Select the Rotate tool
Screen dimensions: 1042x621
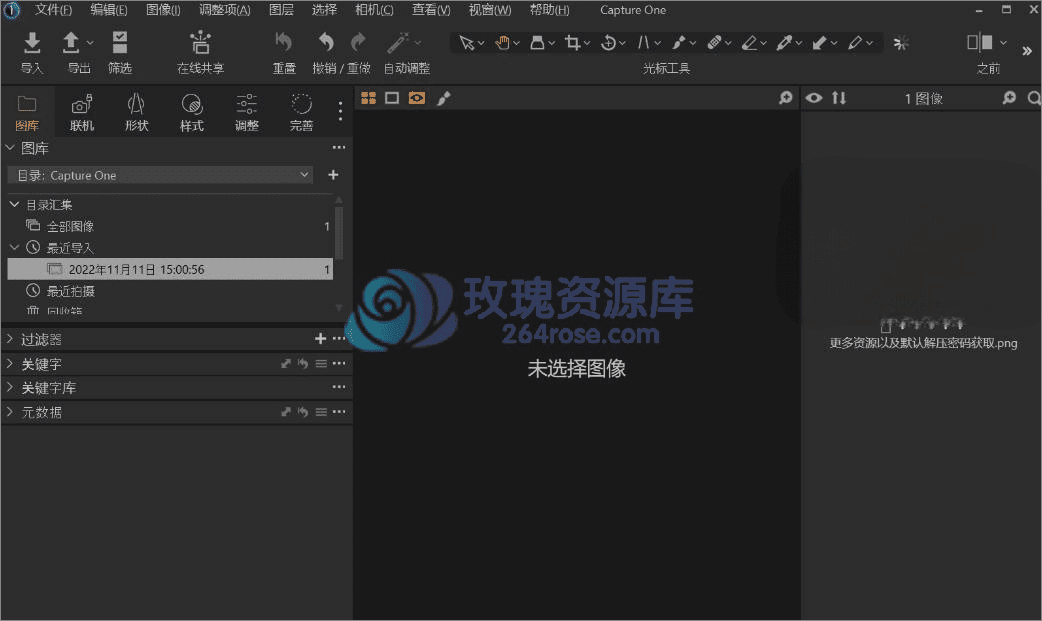pos(607,43)
